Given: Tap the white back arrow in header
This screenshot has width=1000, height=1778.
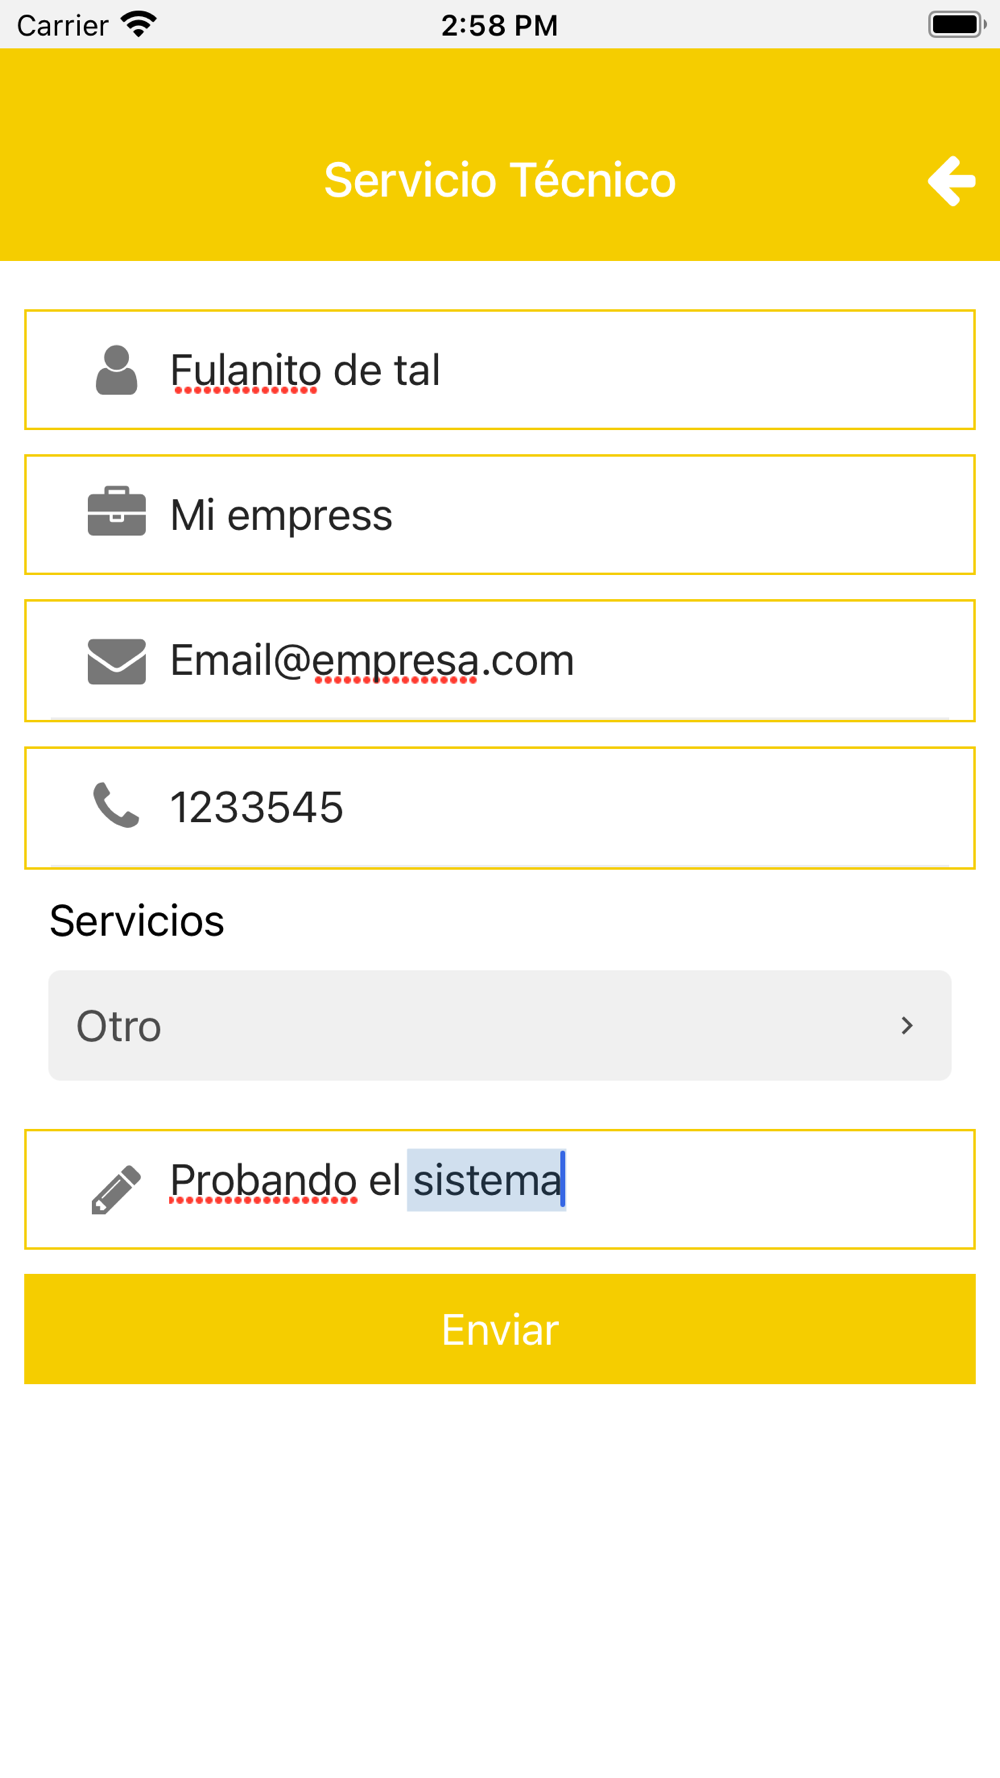Looking at the screenshot, I should [951, 181].
